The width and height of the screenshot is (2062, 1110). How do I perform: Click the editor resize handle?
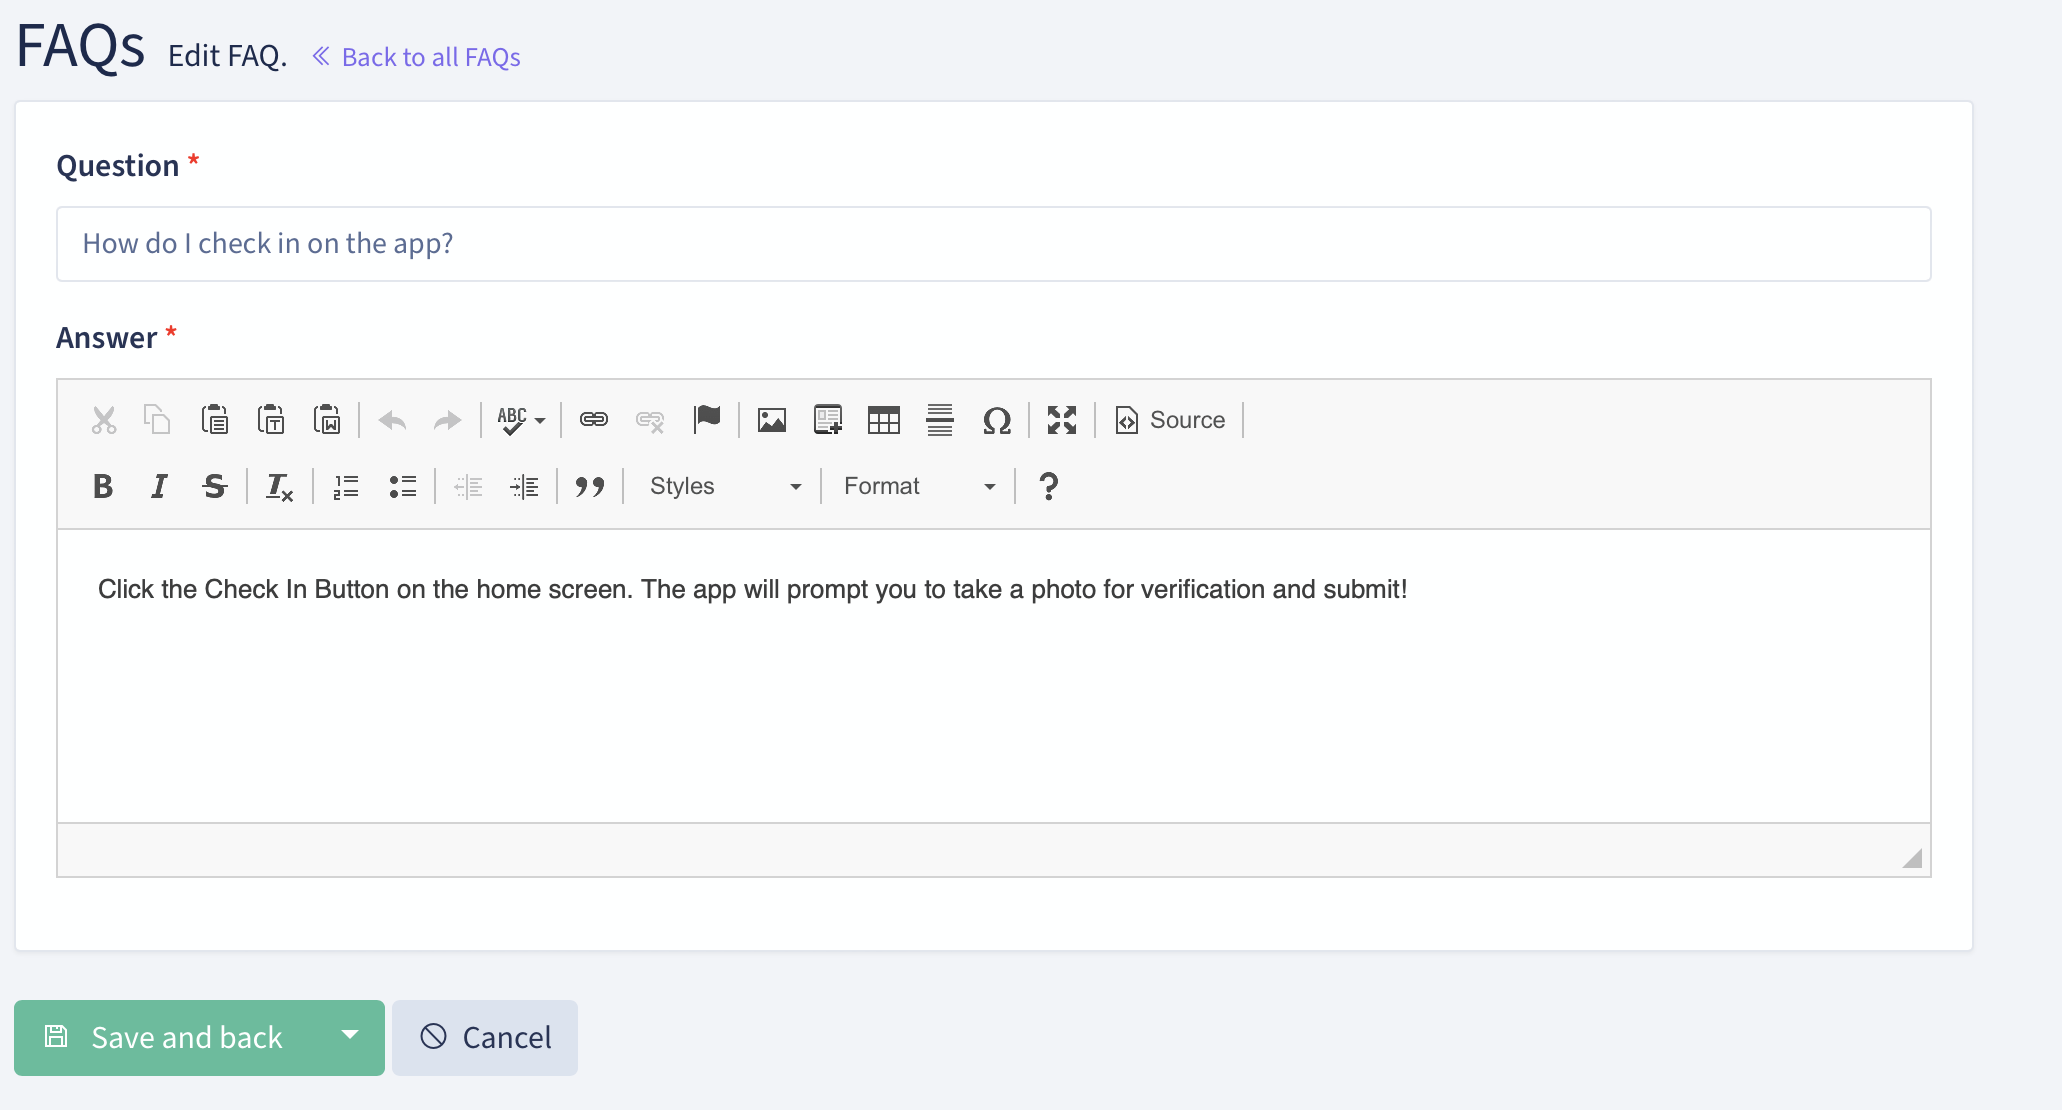coord(1912,858)
